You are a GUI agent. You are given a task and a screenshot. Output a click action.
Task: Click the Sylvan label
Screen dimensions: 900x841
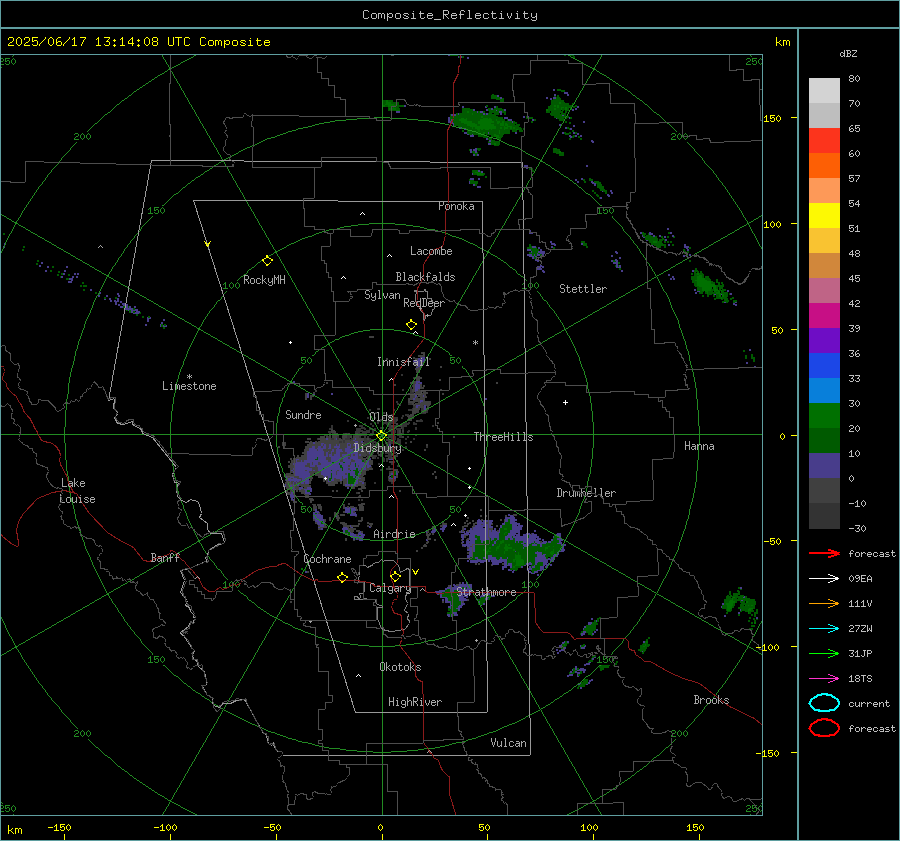[382, 295]
